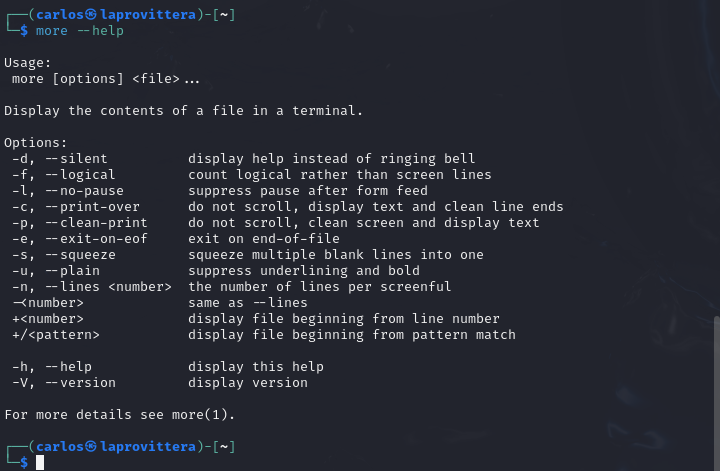Click the '--version' option text
This screenshot has height=471, width=720.
pyautogui.click(x=80, y=383)
